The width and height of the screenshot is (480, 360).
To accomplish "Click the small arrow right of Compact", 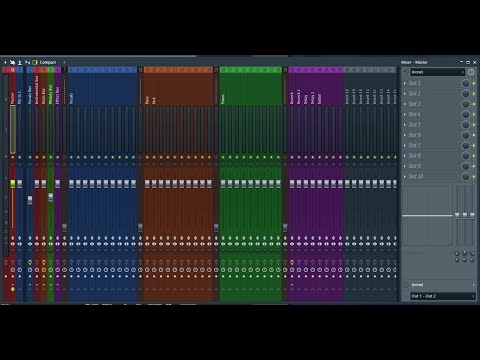I will click(x=64, y=62).
